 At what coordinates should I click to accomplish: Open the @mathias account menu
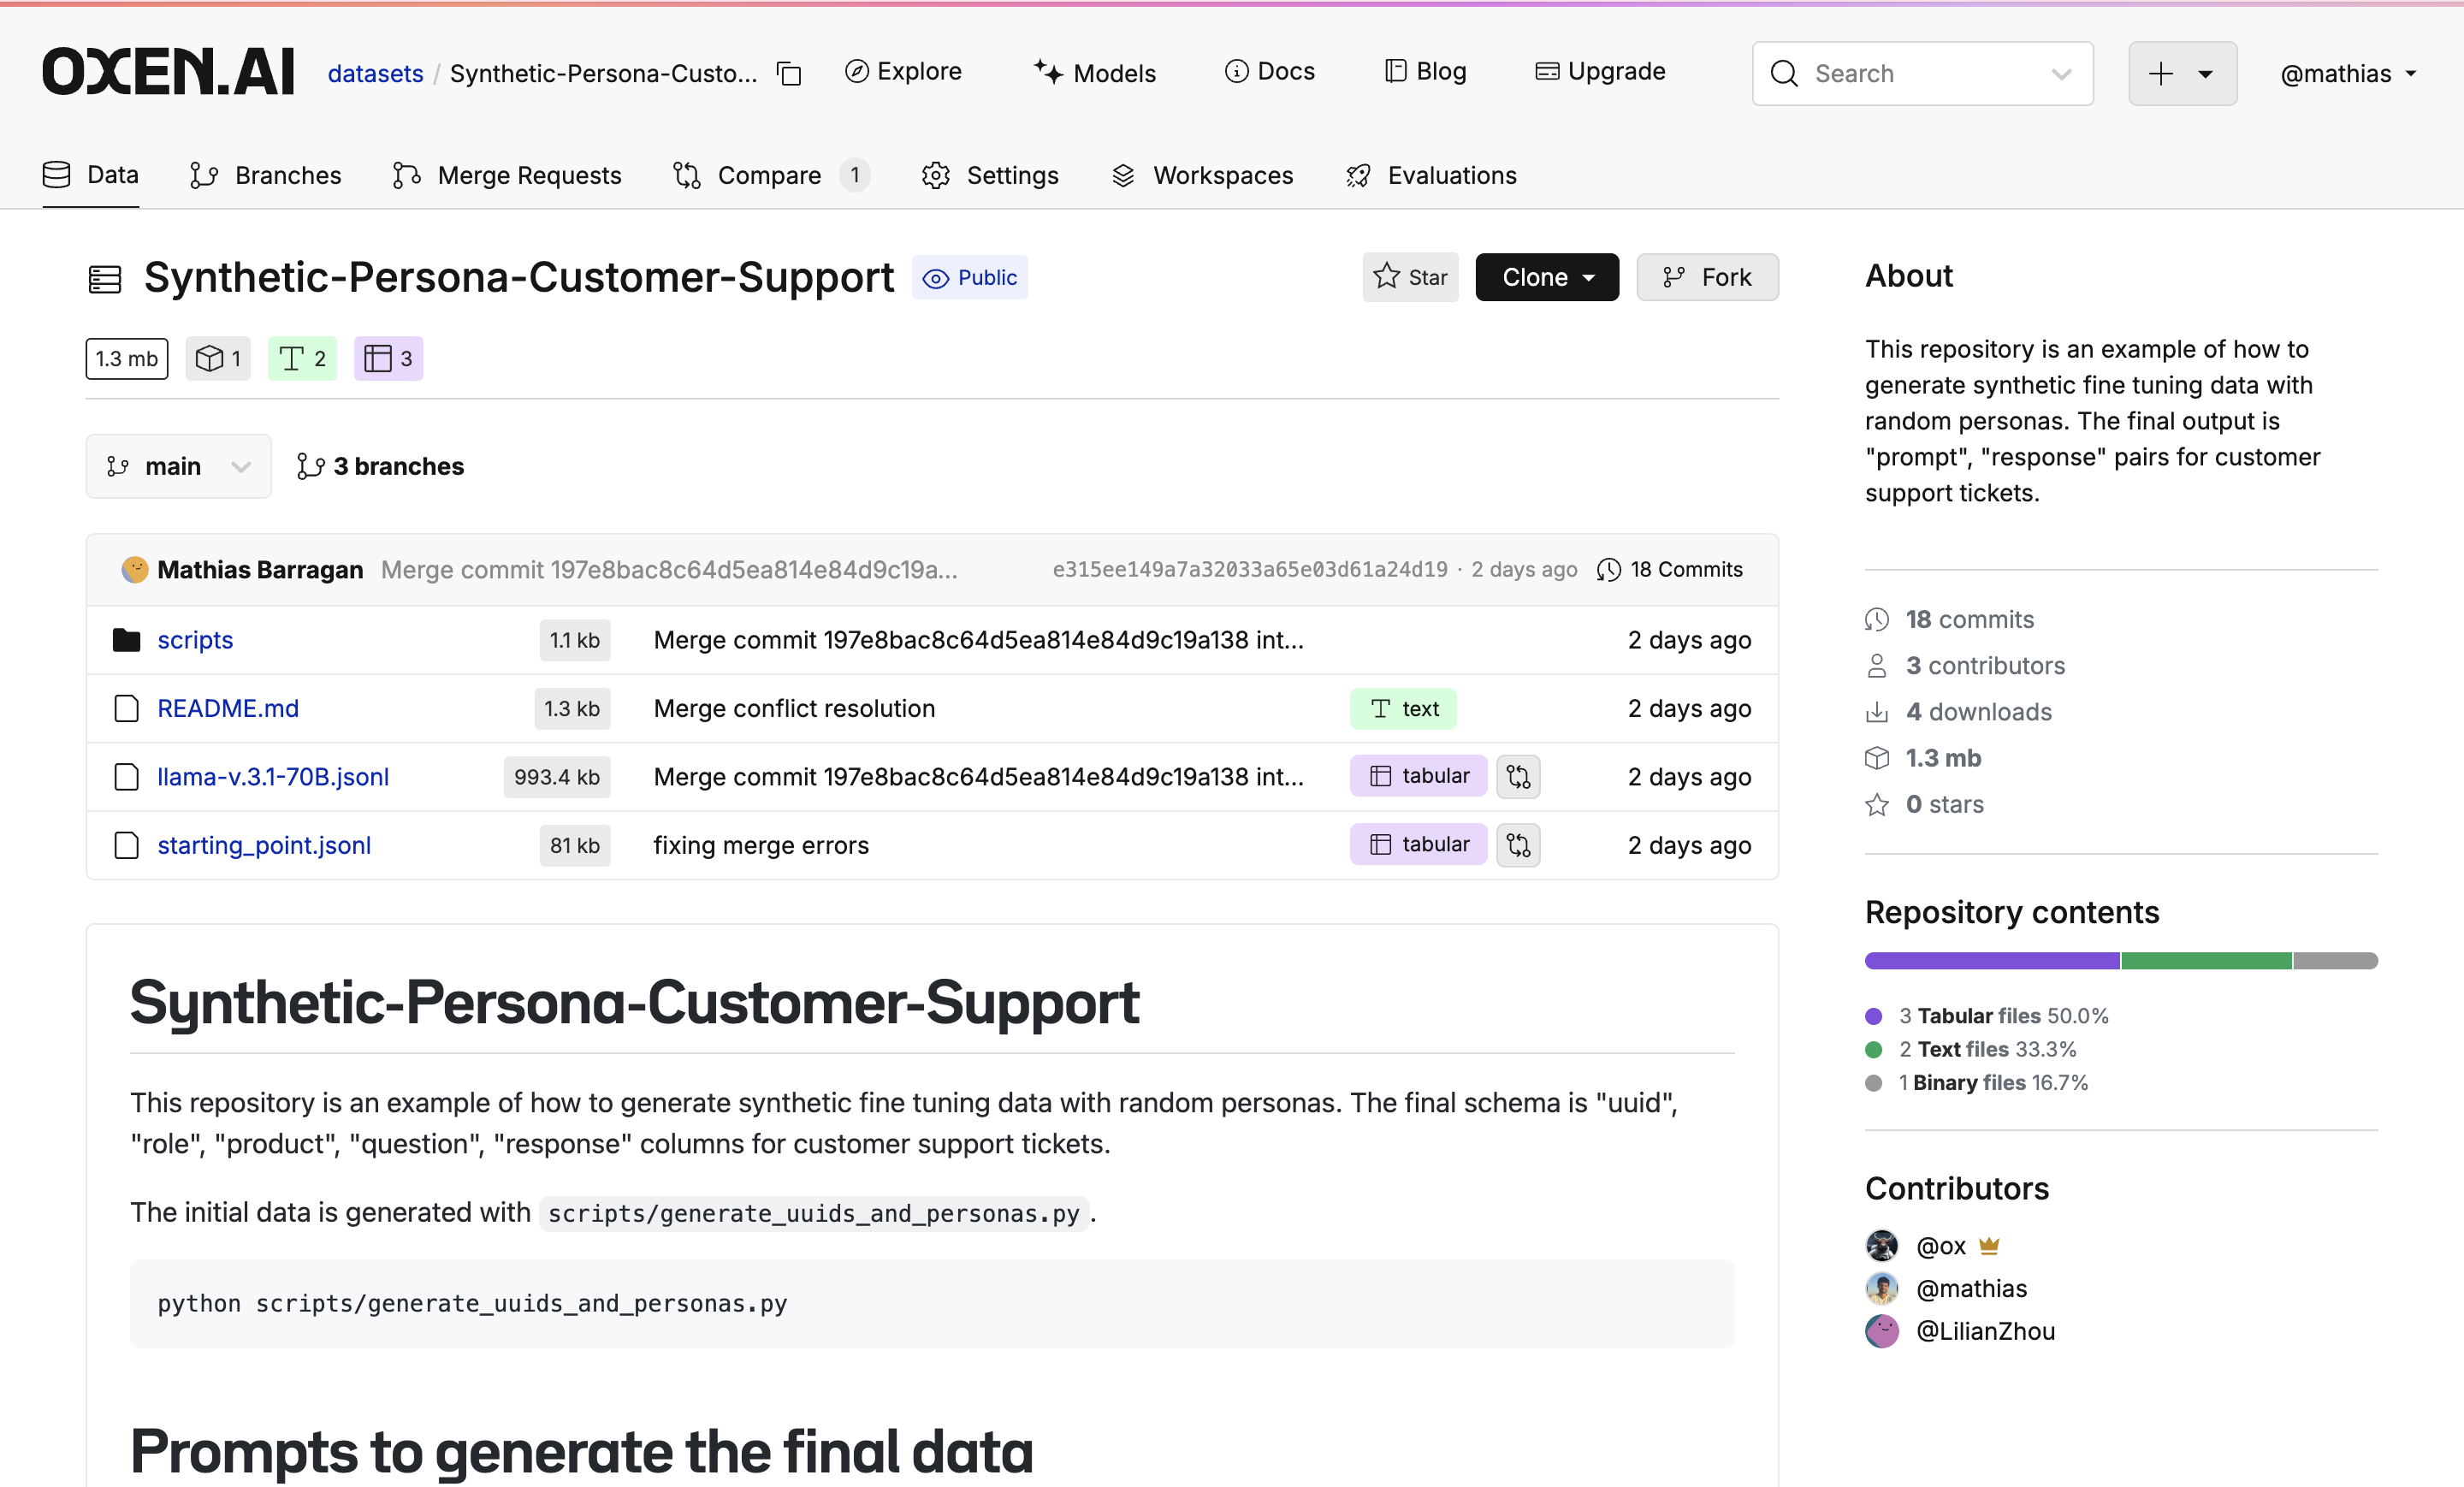point(2347,74)
